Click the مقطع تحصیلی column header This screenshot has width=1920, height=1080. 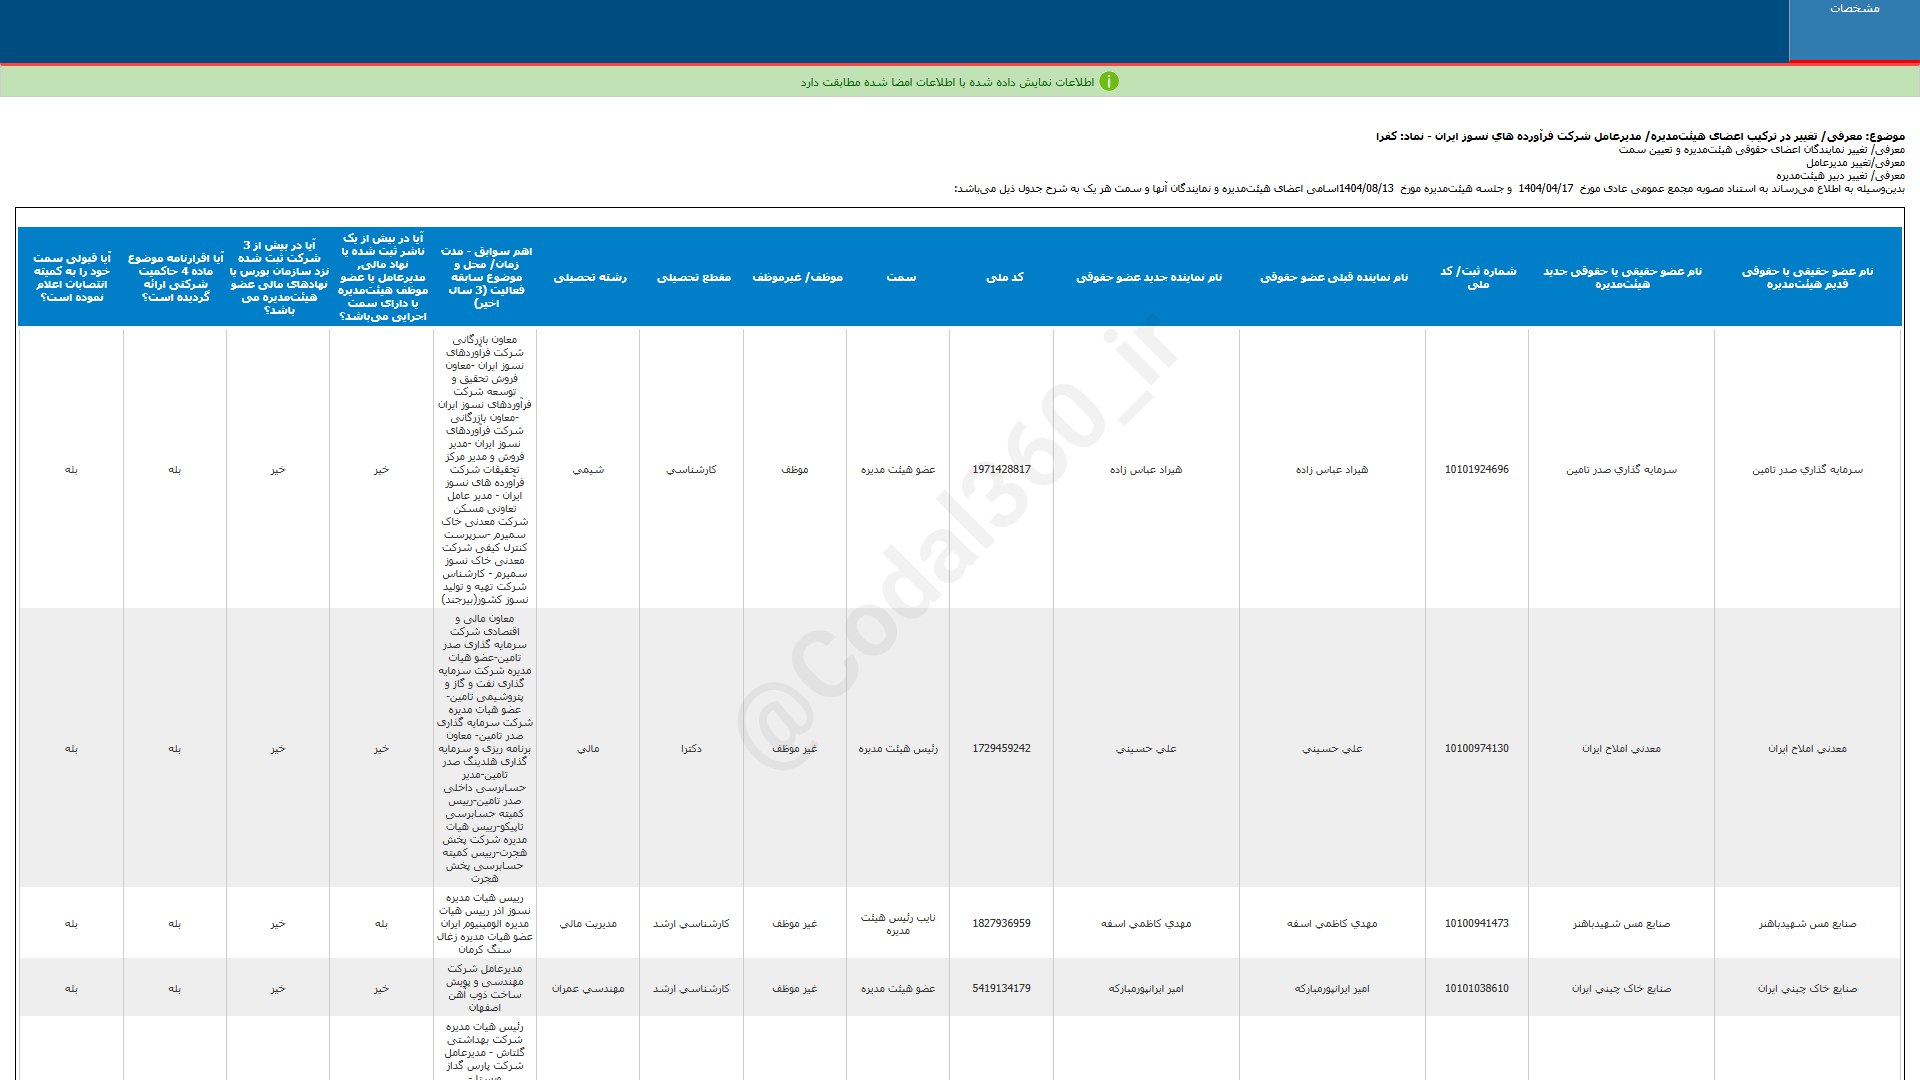click(693, 277)
